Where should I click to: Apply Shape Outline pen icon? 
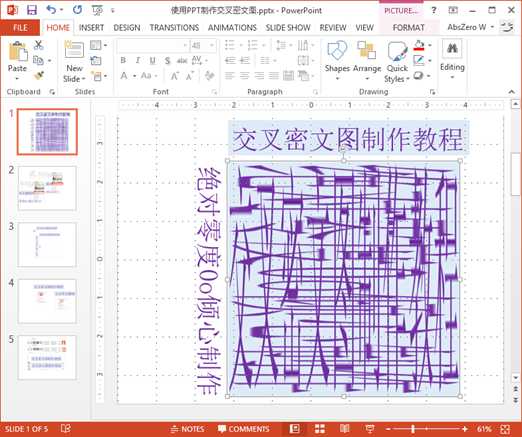point(419,61)
